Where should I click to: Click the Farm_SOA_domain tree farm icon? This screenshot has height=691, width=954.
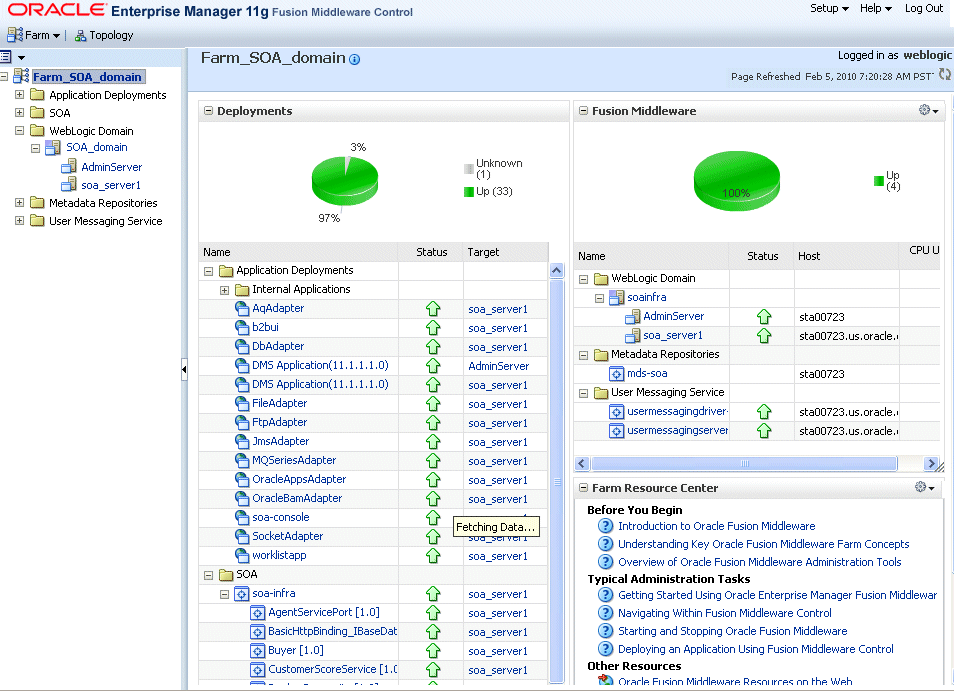point(21,76)
